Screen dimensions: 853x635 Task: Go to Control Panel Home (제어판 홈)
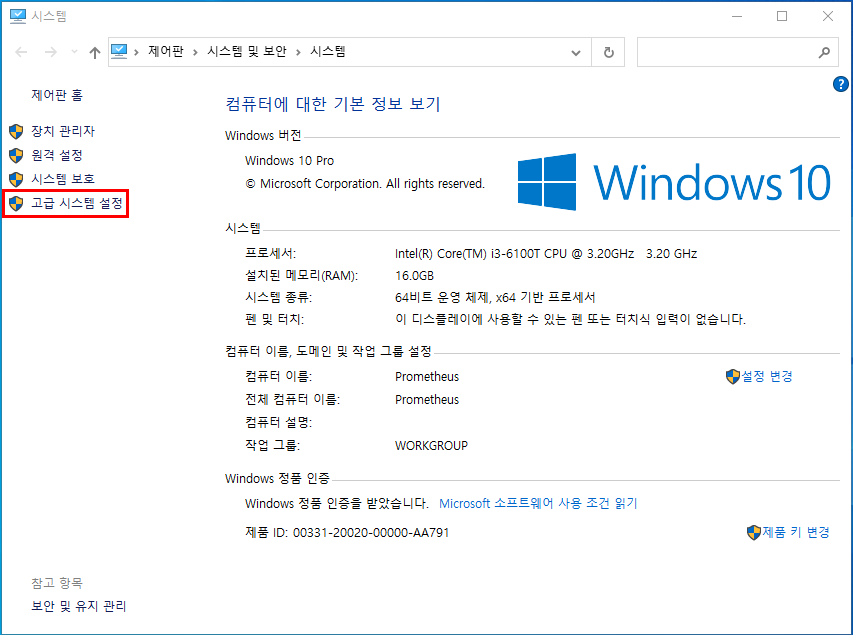coord(57,95)
